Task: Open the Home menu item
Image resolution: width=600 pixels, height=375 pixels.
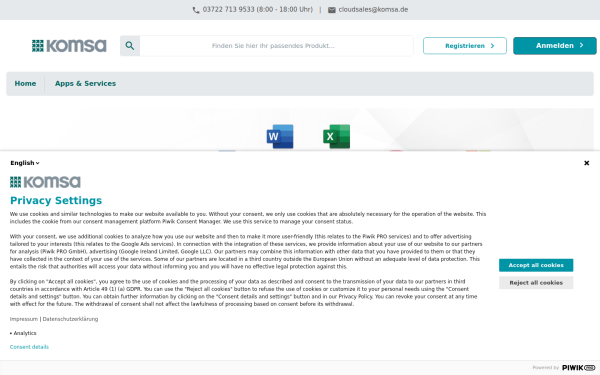Action: (25, 83)
